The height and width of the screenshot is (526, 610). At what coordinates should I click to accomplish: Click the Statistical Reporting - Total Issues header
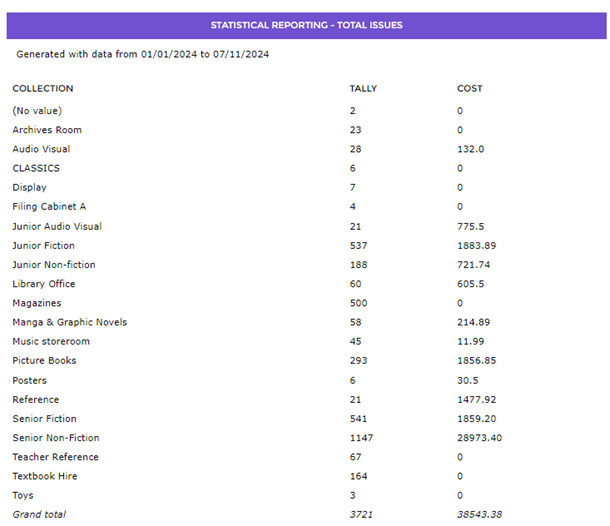pos(307,25)
